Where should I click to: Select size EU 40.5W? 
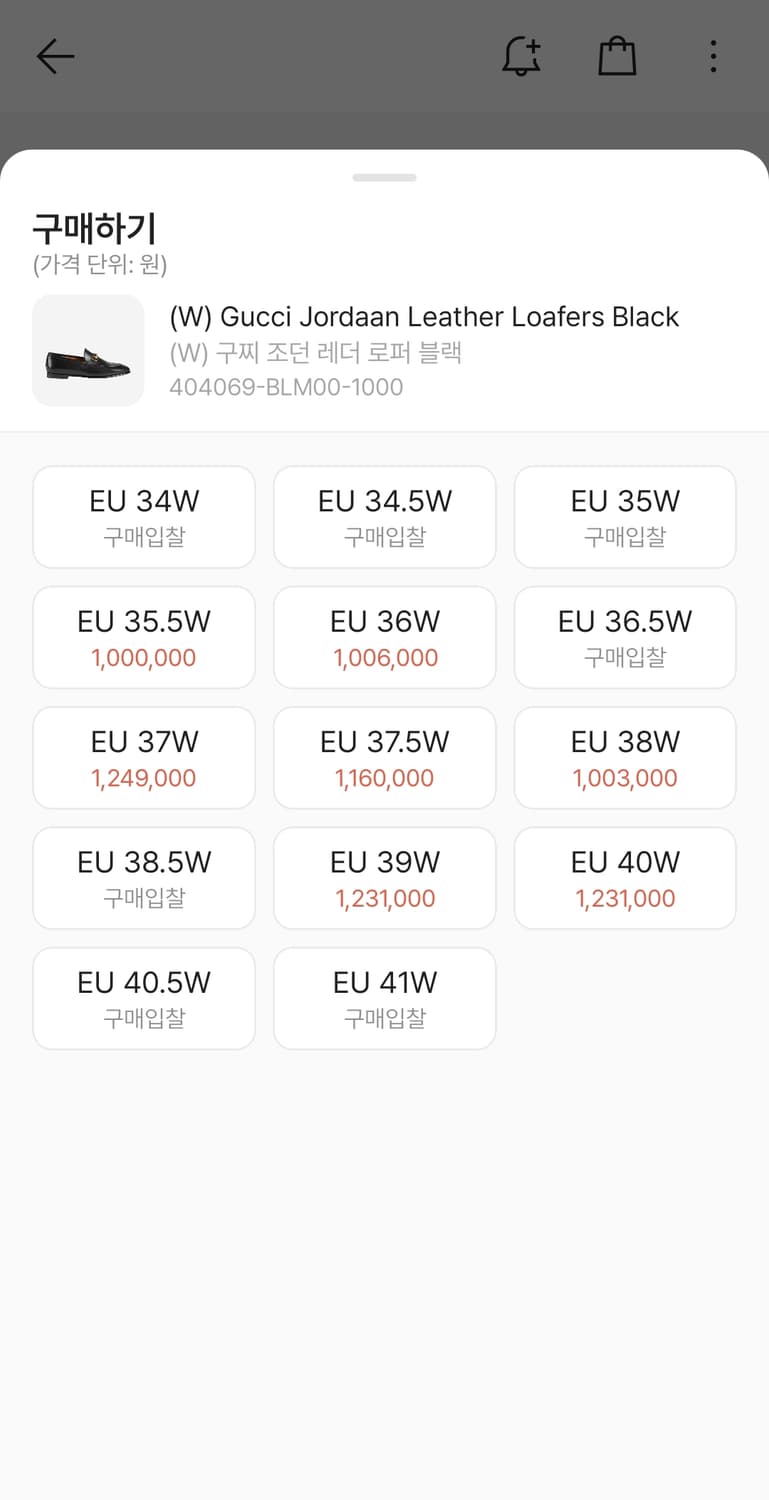pyautogui.click(x=144, y=998)
